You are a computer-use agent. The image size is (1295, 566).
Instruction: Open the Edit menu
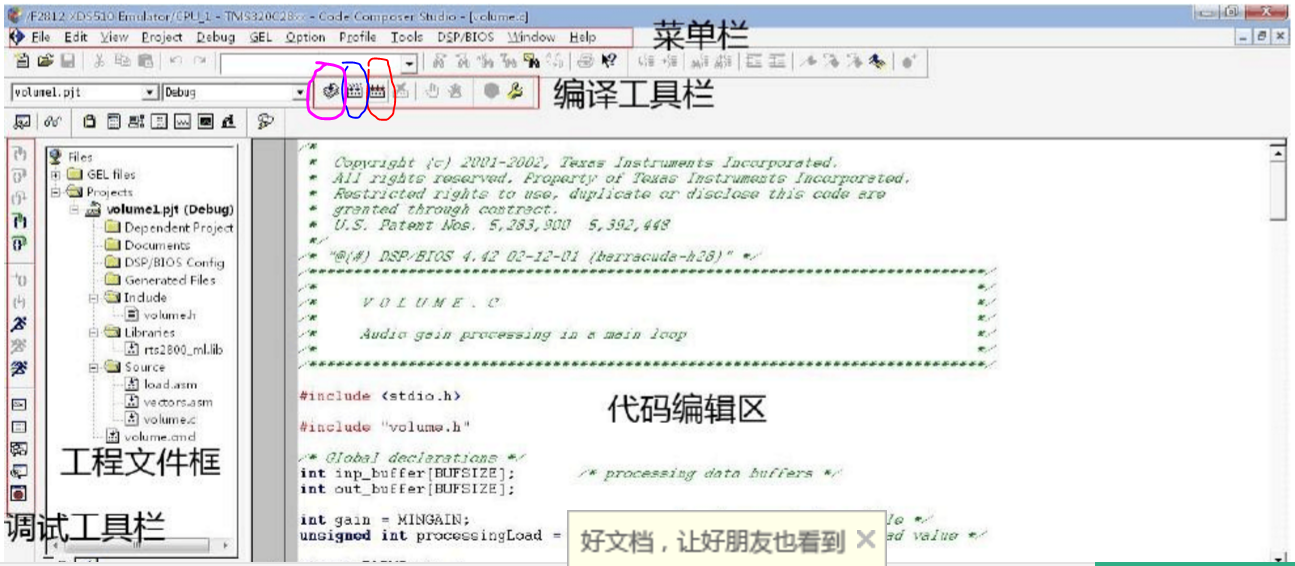click(76, 37)
